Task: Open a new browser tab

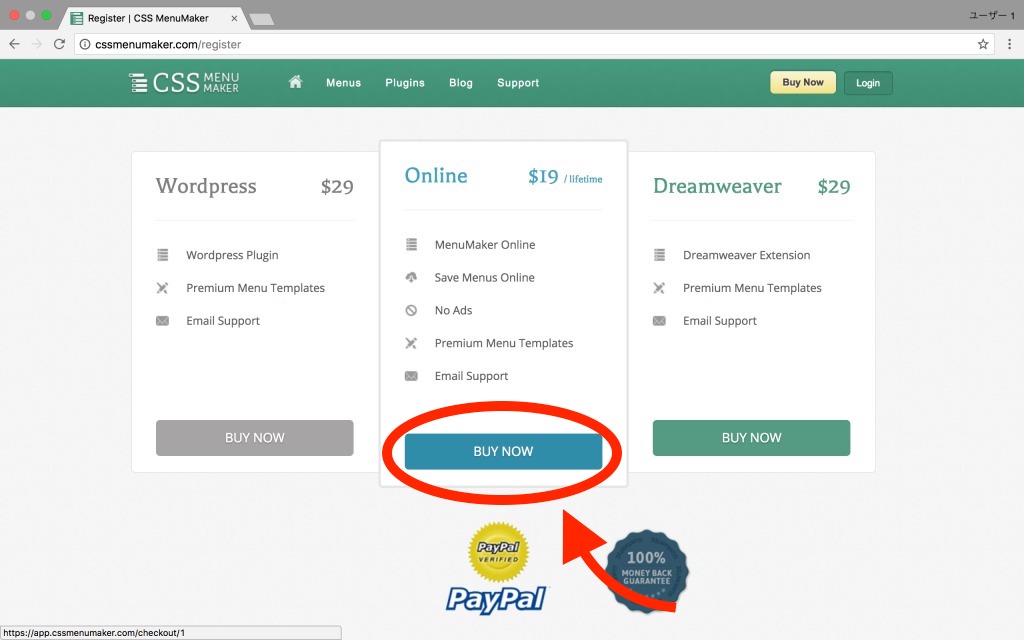Action: click(262, 20)
